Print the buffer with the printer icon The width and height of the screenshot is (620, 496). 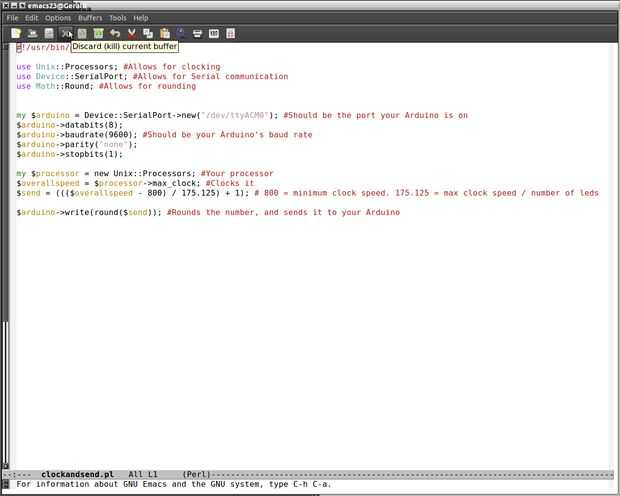[x=197, y=34]
